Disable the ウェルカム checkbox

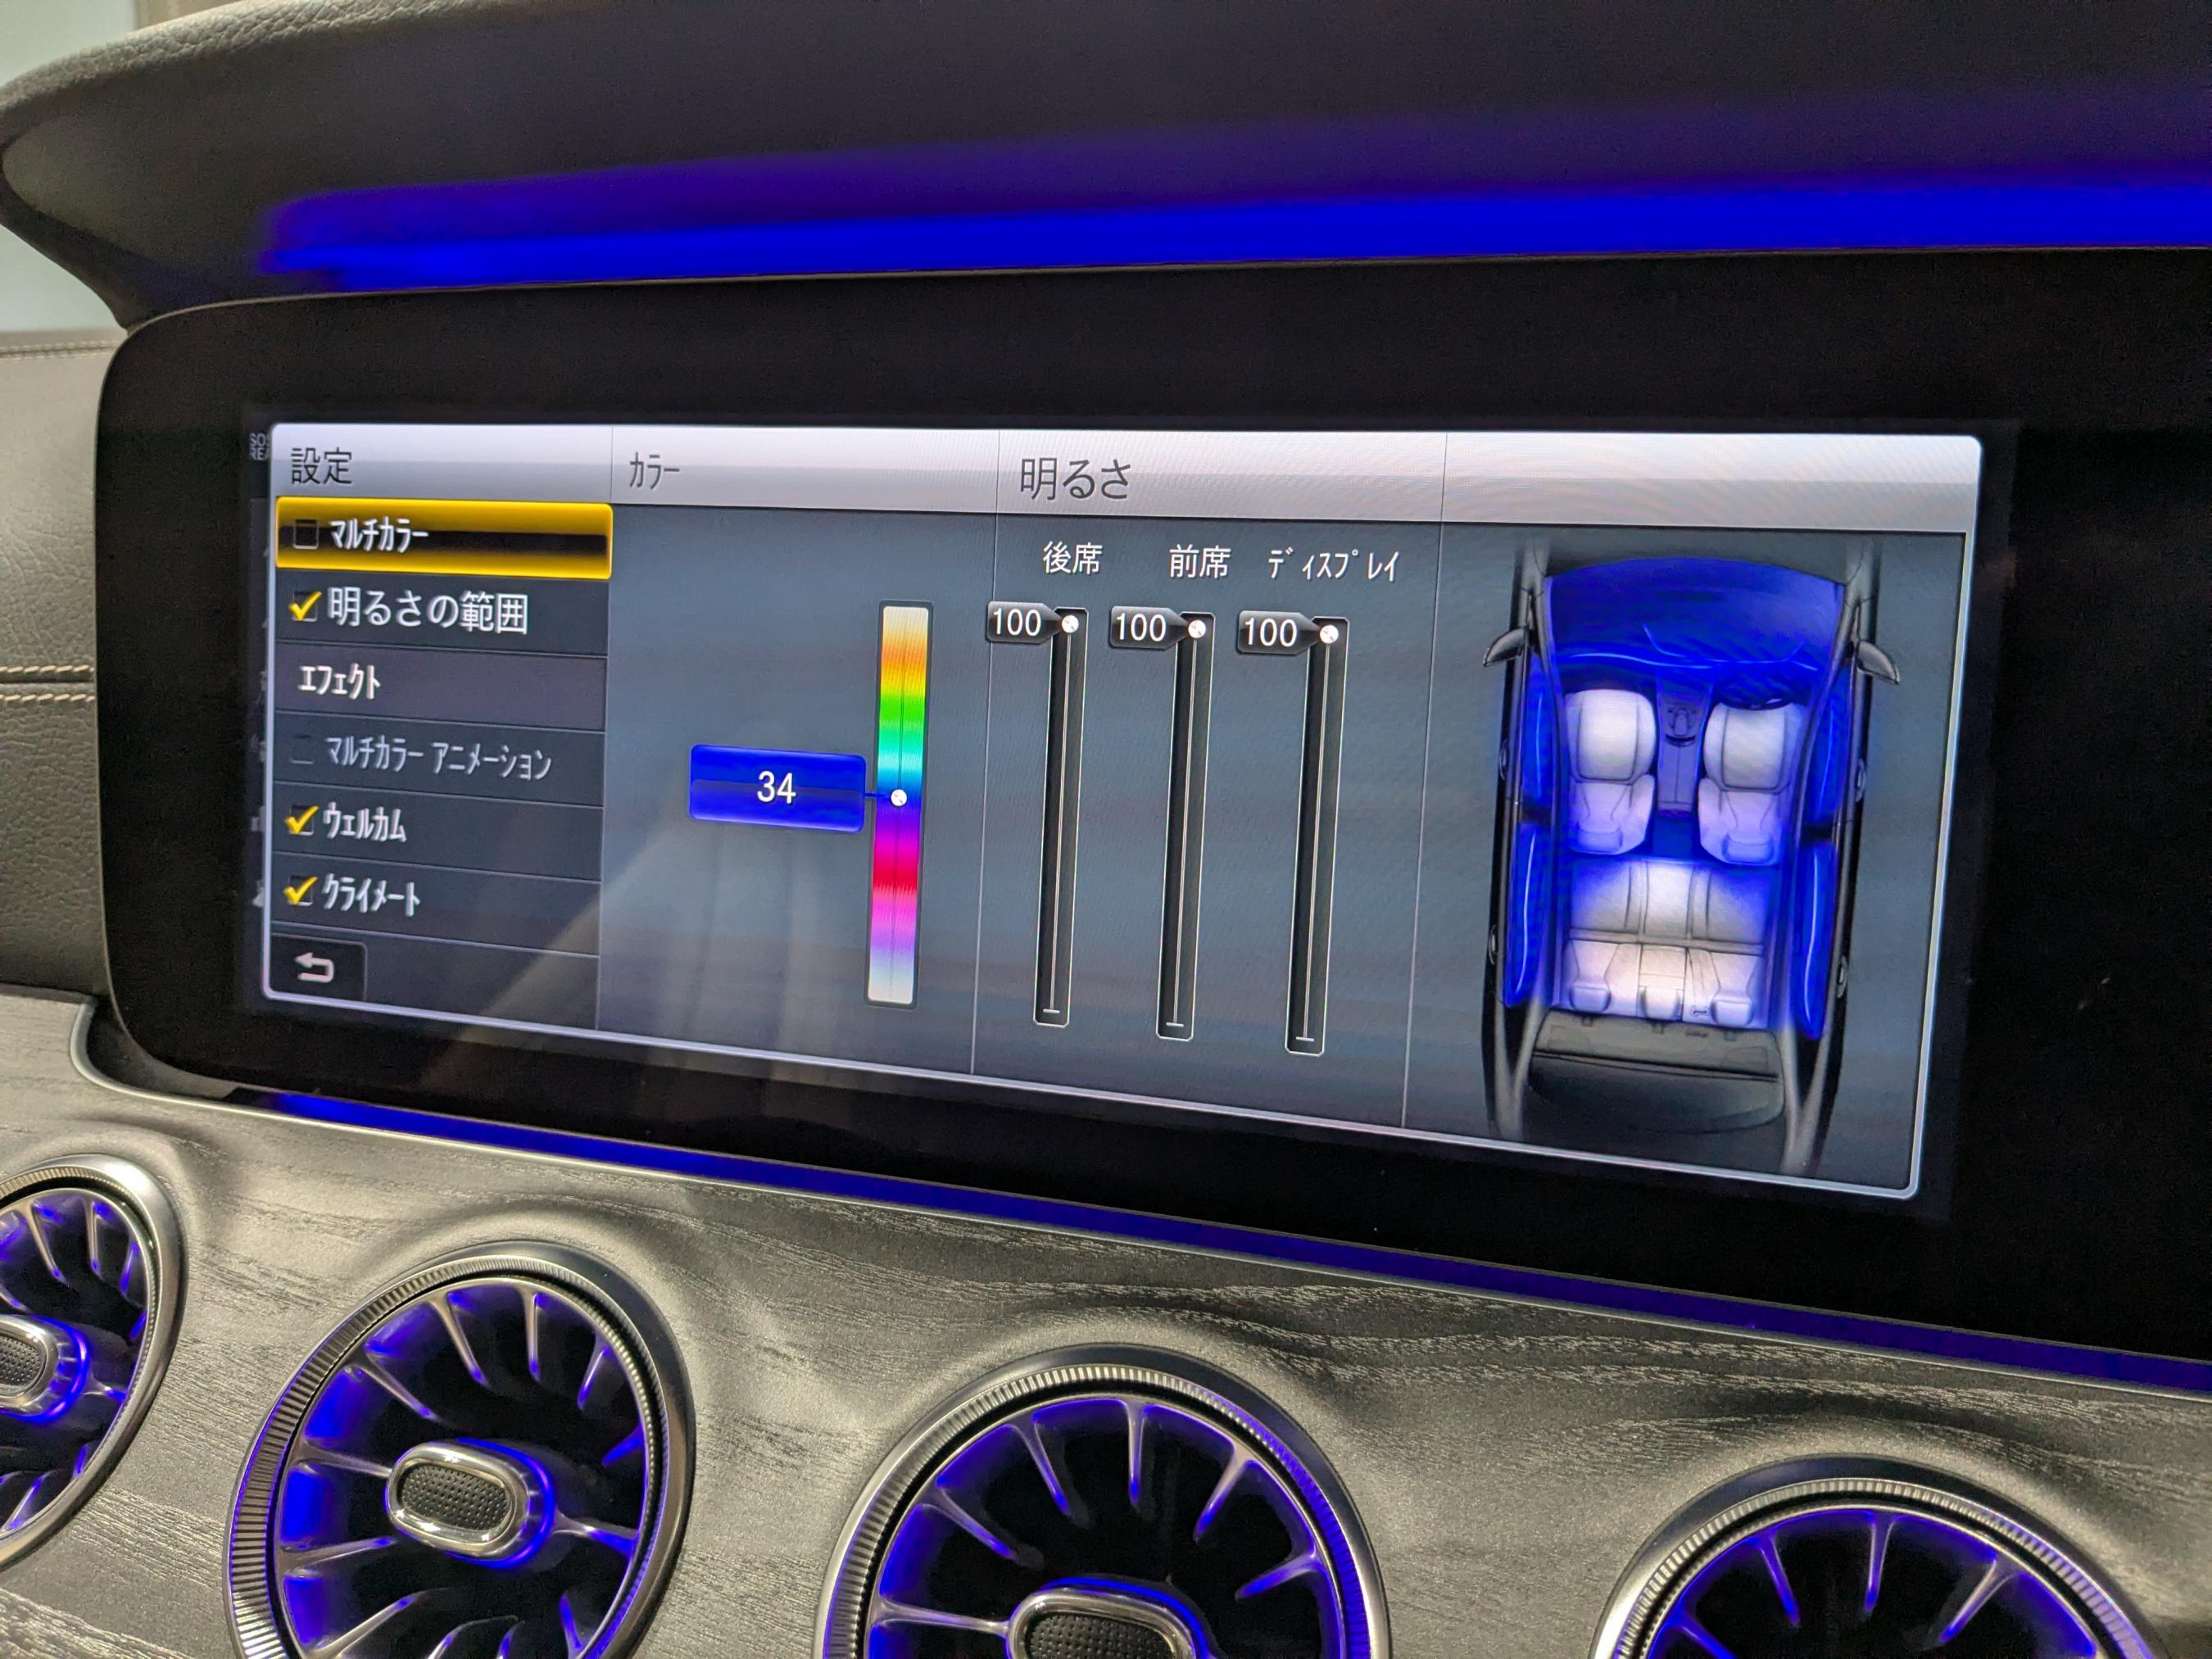click(x=300, y=821)
